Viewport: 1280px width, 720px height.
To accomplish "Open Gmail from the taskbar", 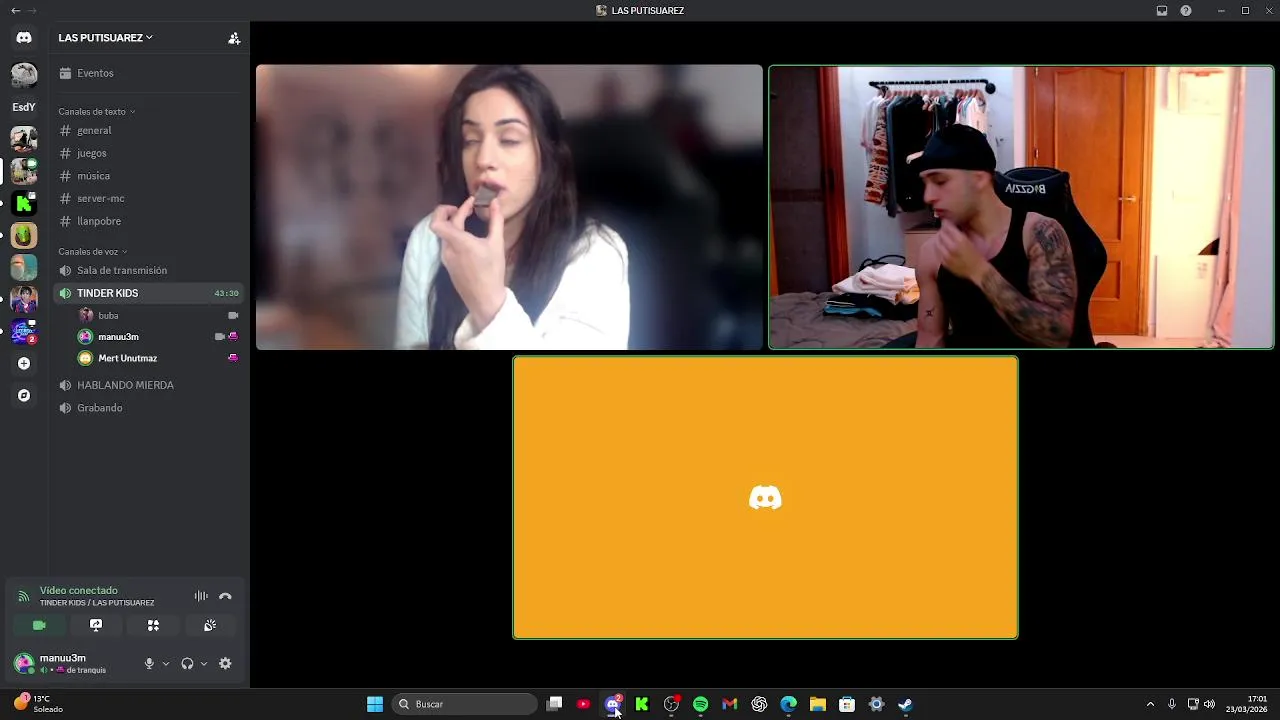I will click(730, 704).
